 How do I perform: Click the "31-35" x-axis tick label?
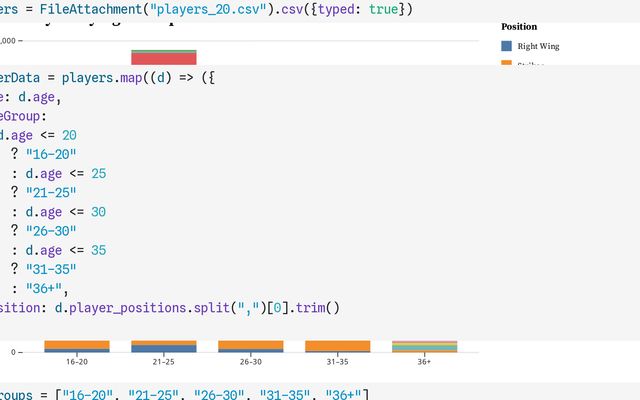pyautogui.click(x=338, y=362)
